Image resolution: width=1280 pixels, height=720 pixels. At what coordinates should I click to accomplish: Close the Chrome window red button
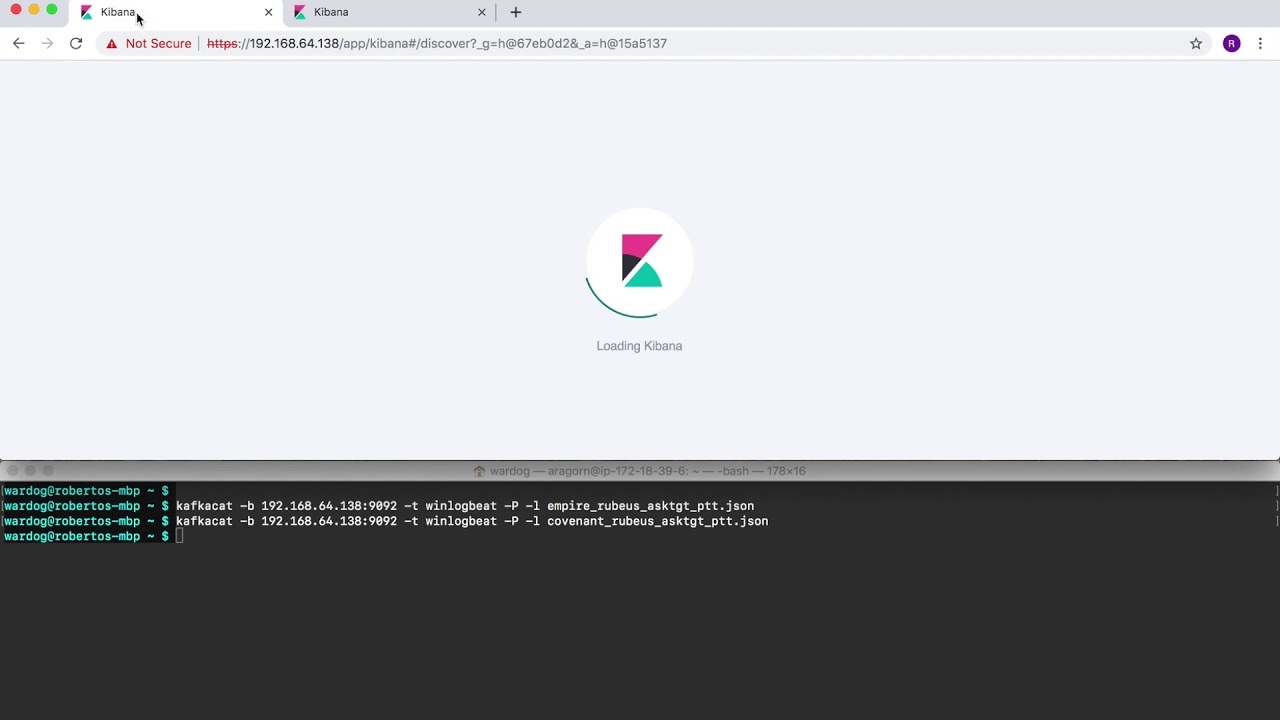pos(16,10)
